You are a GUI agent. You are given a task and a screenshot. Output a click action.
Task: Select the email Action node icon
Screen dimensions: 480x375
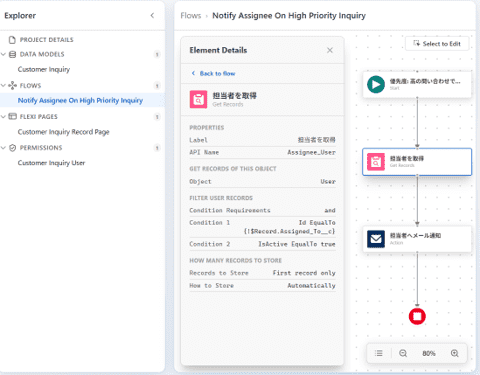(376, 239)
